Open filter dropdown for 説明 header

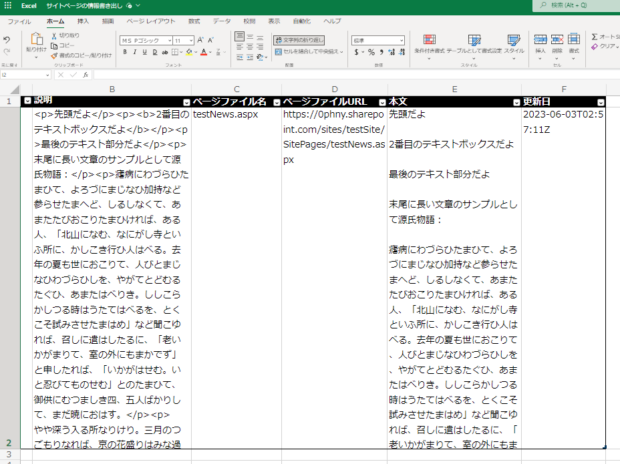(187, 102)
